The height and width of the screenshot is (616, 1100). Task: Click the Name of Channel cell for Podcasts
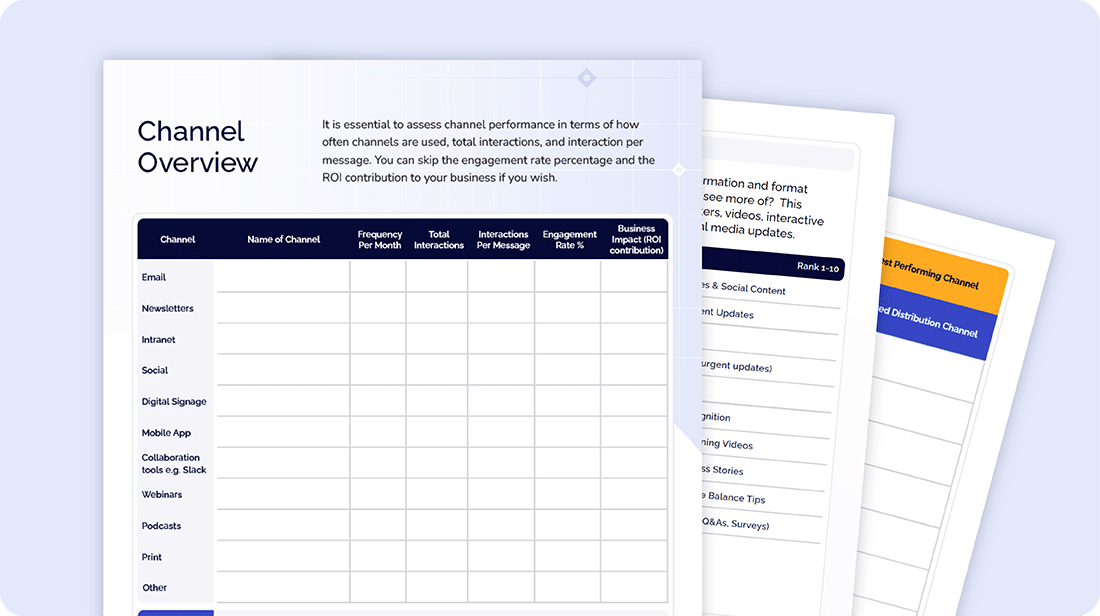coord(283,524)
